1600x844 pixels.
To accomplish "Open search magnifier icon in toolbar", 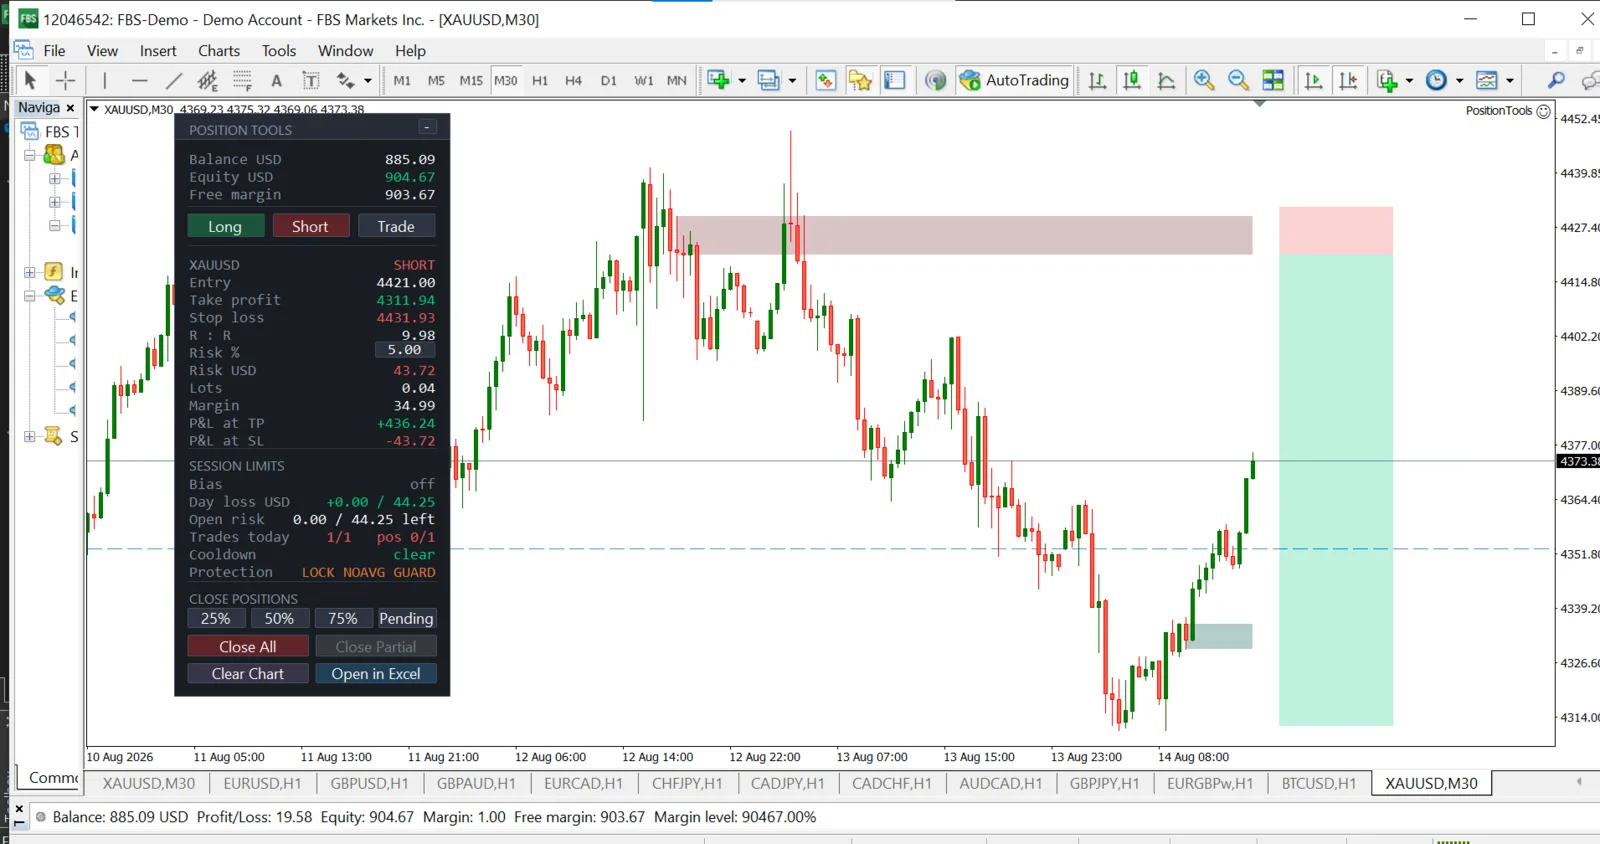I will (1556, 80).
